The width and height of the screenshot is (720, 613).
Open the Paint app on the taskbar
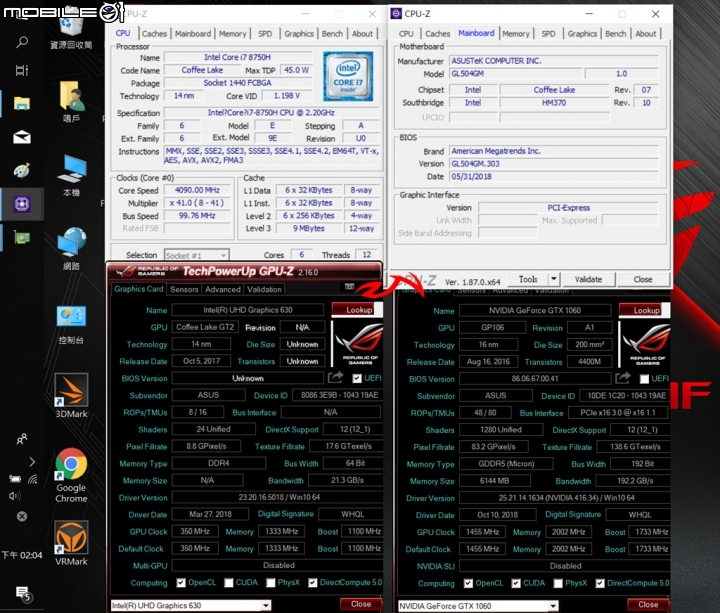[x=22, y=170]
